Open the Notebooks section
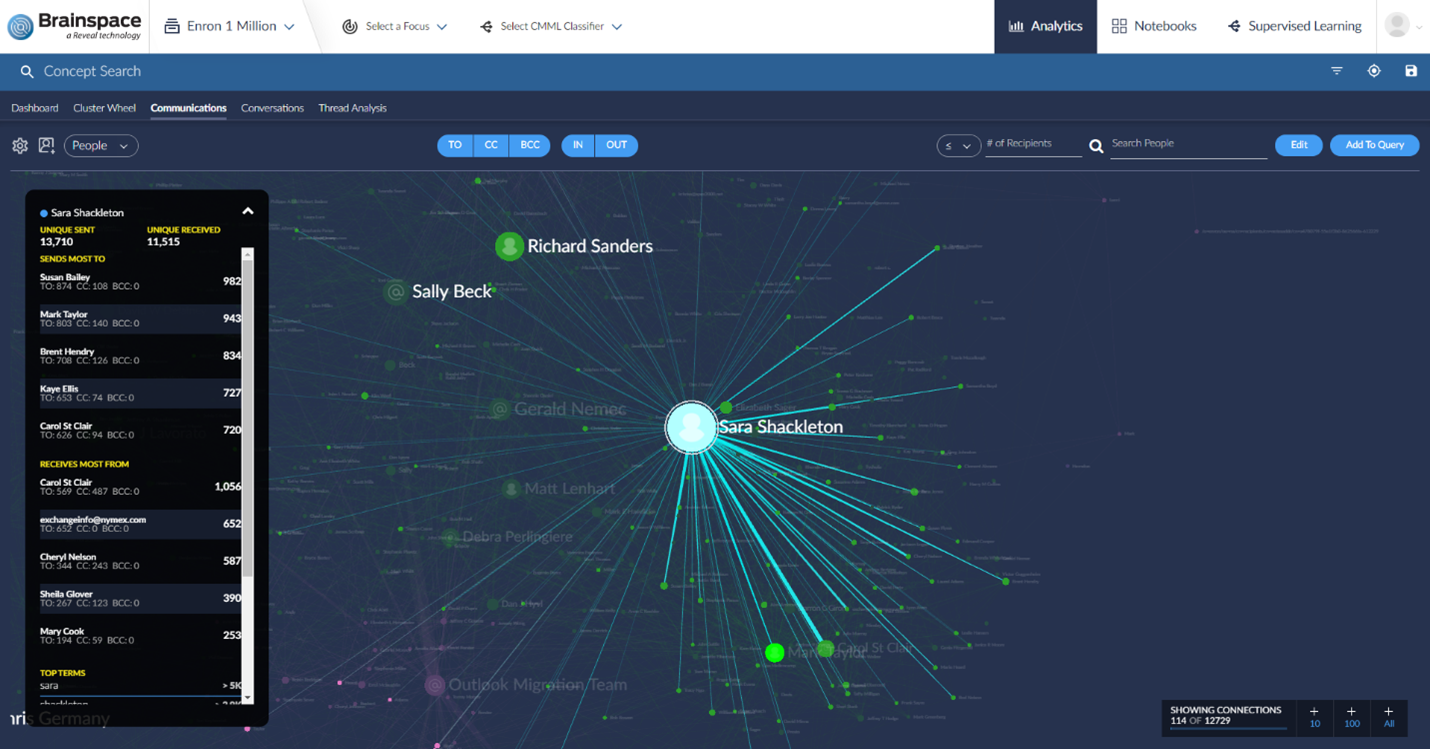The image size is (1430, 749). point(1153,26)
